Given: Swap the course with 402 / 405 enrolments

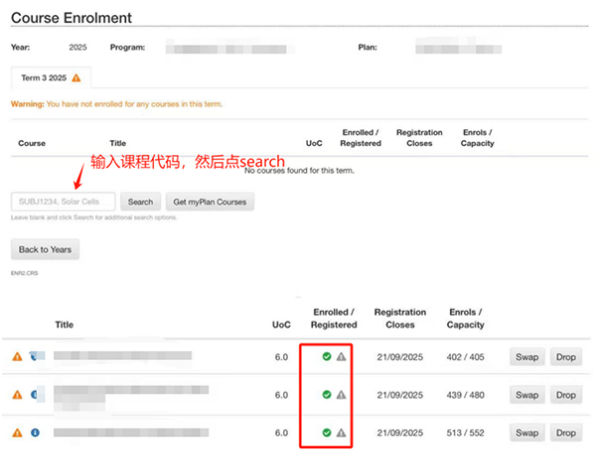Looking at the screenshot, I should (526, 357).
